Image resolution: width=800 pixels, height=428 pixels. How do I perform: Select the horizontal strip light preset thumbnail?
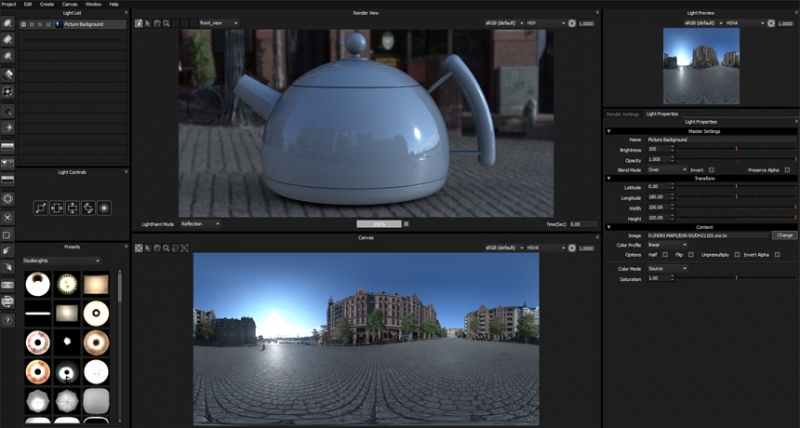click(x=38, y=313)
